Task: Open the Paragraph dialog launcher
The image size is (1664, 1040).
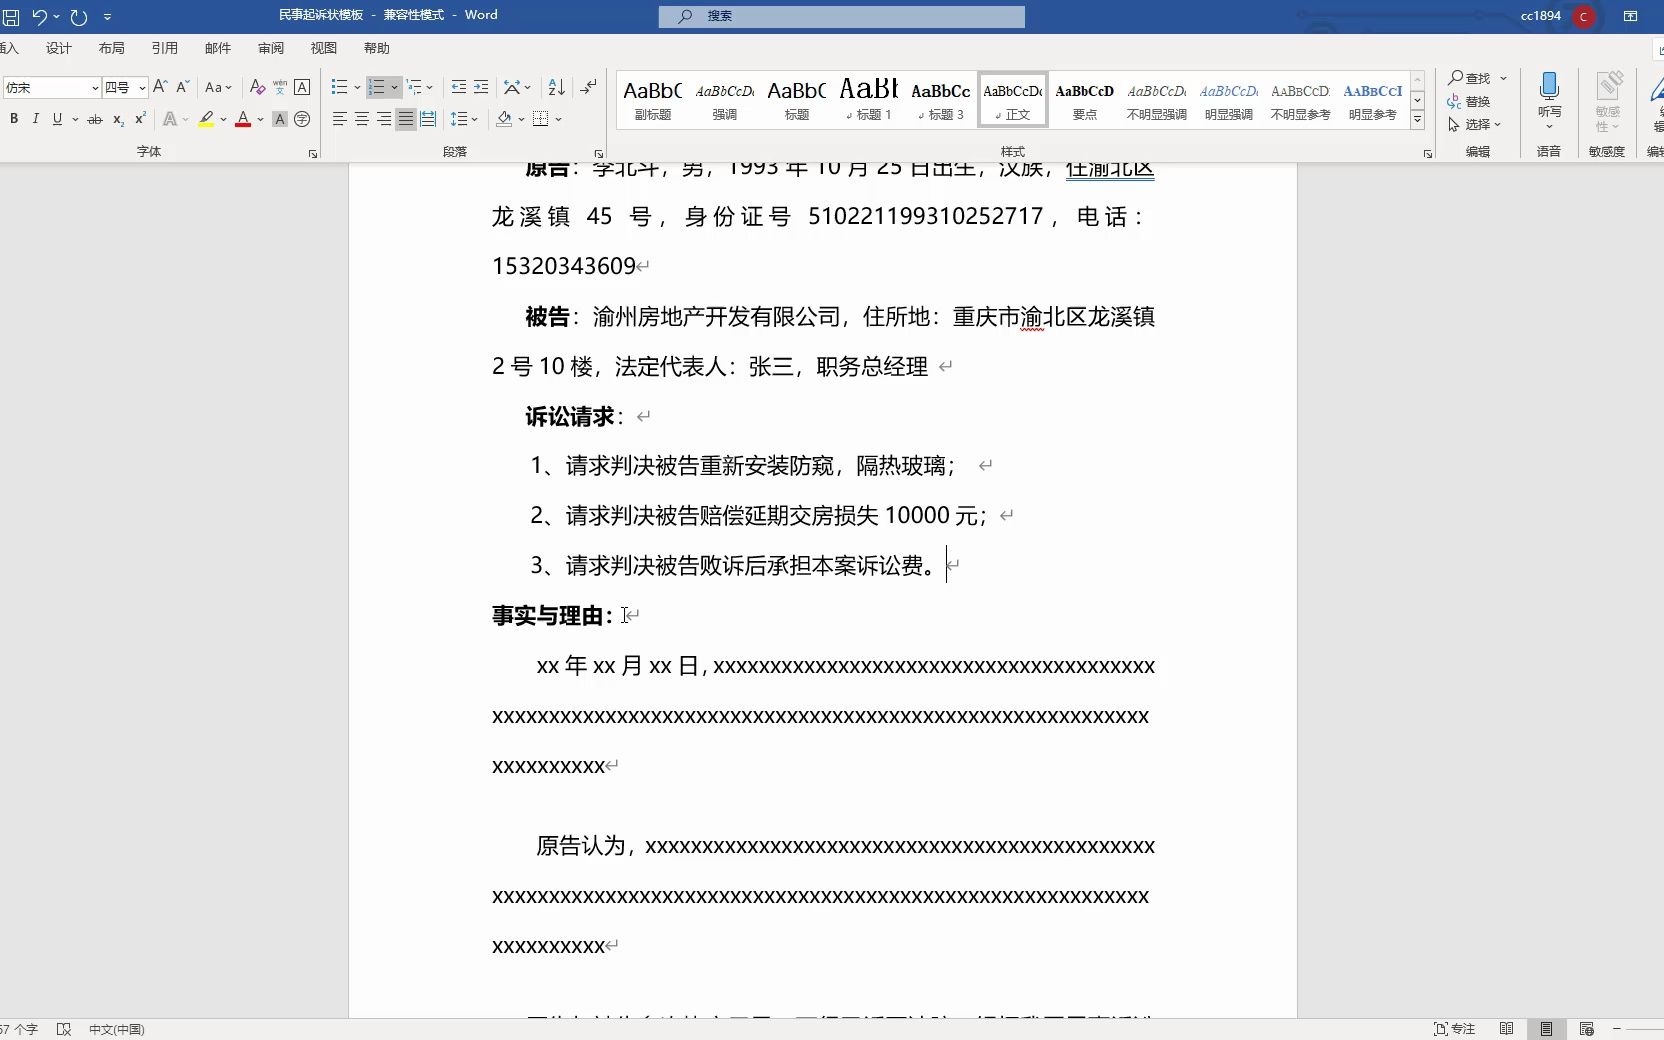Action: [599, 153]
